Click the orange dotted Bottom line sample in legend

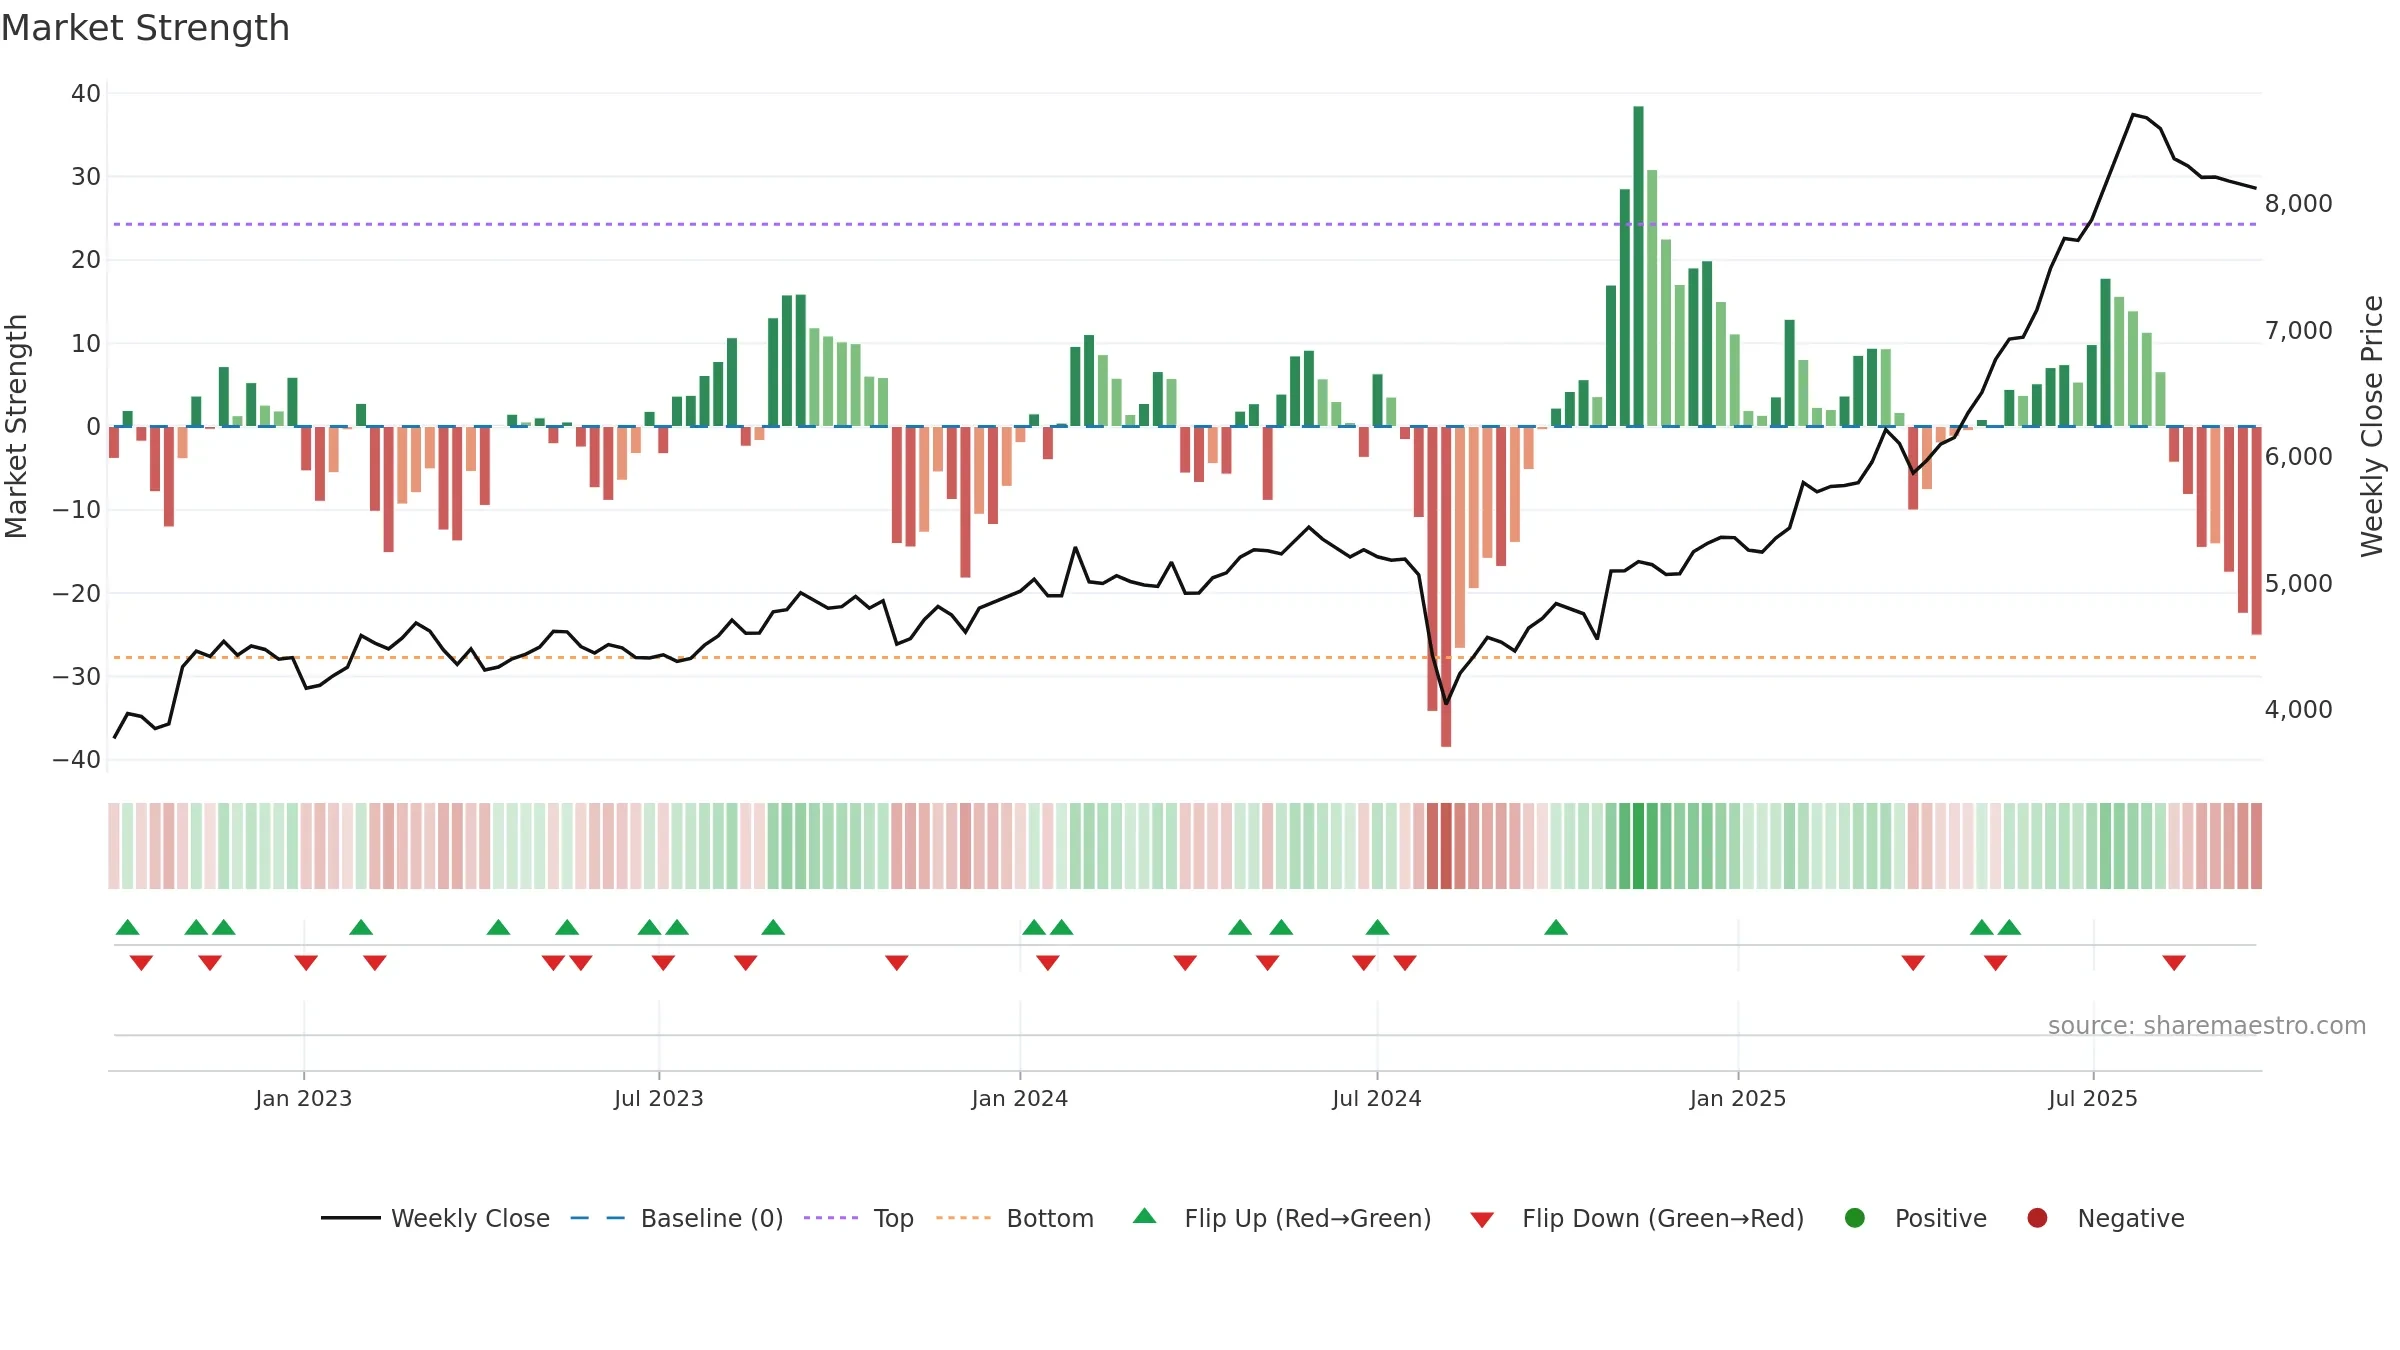(964, 1218)
